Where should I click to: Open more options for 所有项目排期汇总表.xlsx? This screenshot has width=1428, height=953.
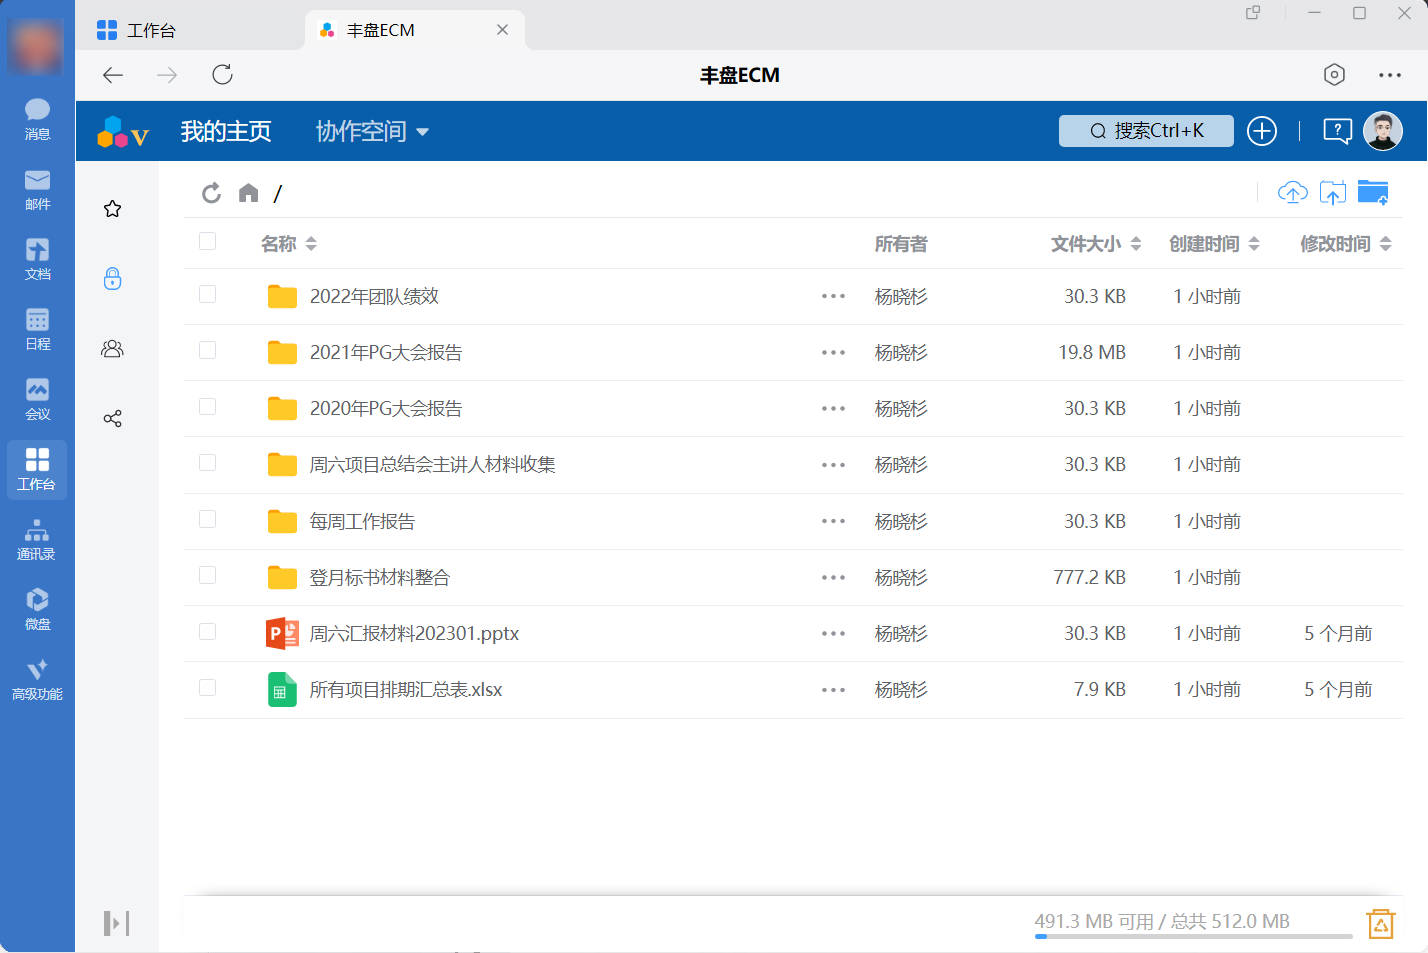pyautogui.click(x=834, y=690)
